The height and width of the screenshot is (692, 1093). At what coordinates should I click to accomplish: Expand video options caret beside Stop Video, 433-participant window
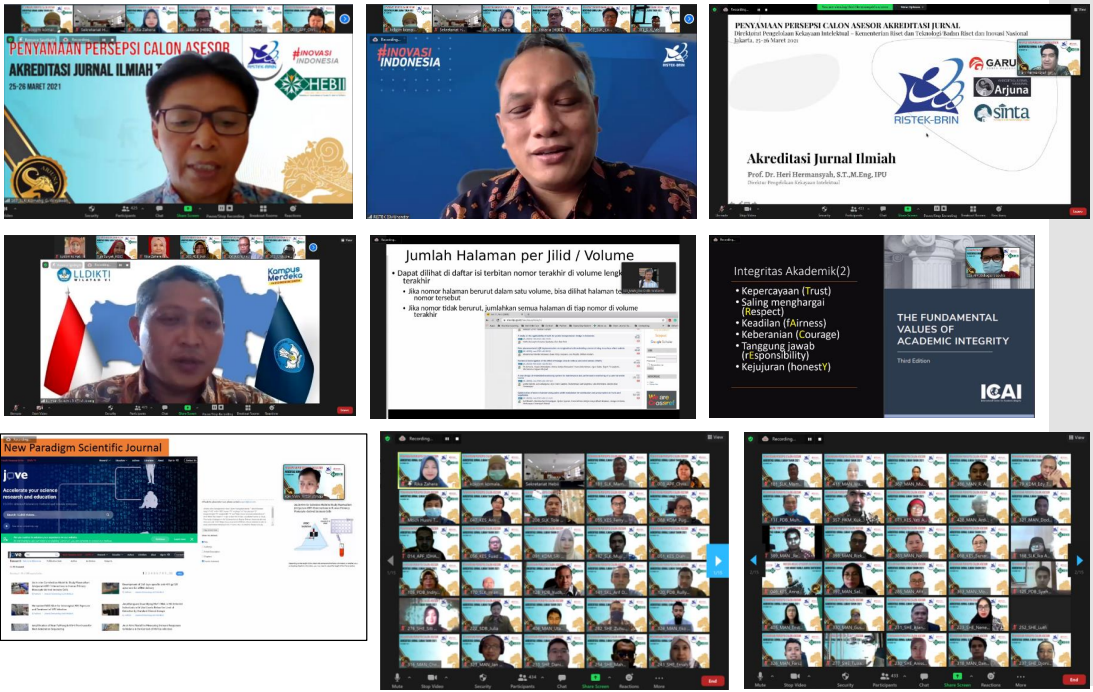[807, 676]
